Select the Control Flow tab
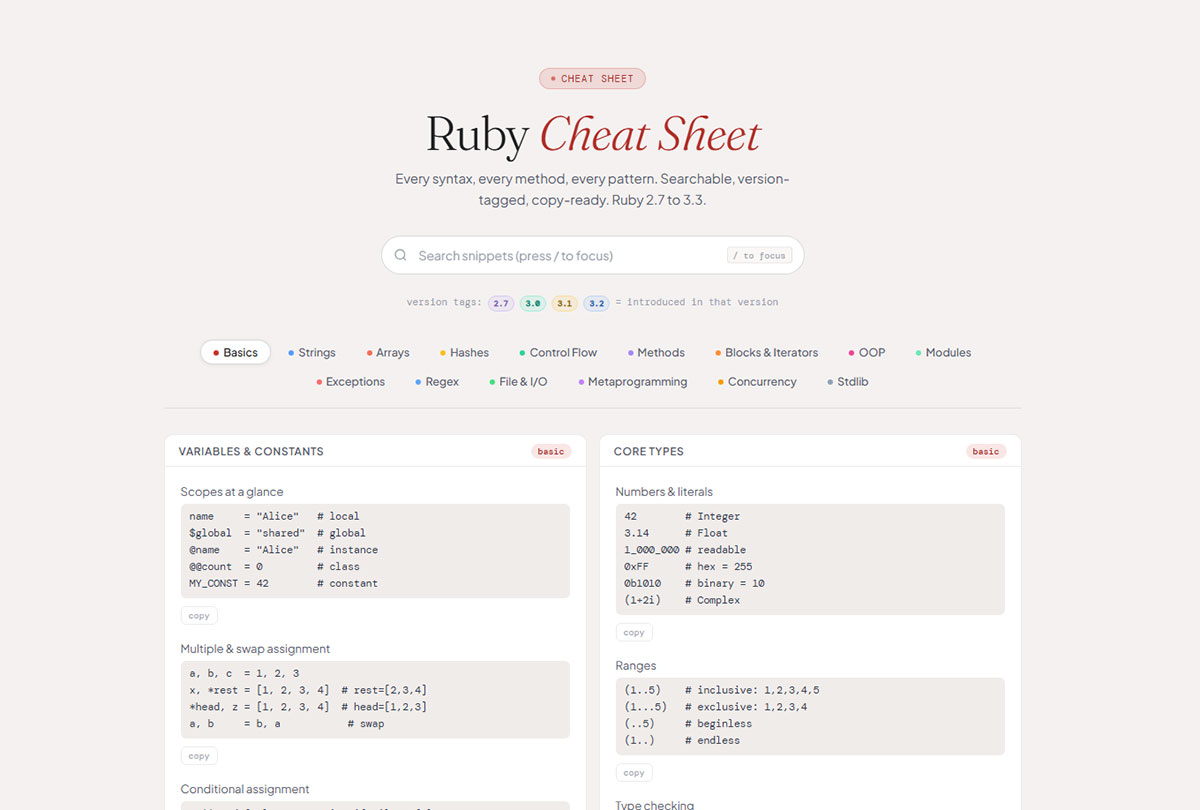The height and width of the screenshot is (810, 1200). [557, 352]
